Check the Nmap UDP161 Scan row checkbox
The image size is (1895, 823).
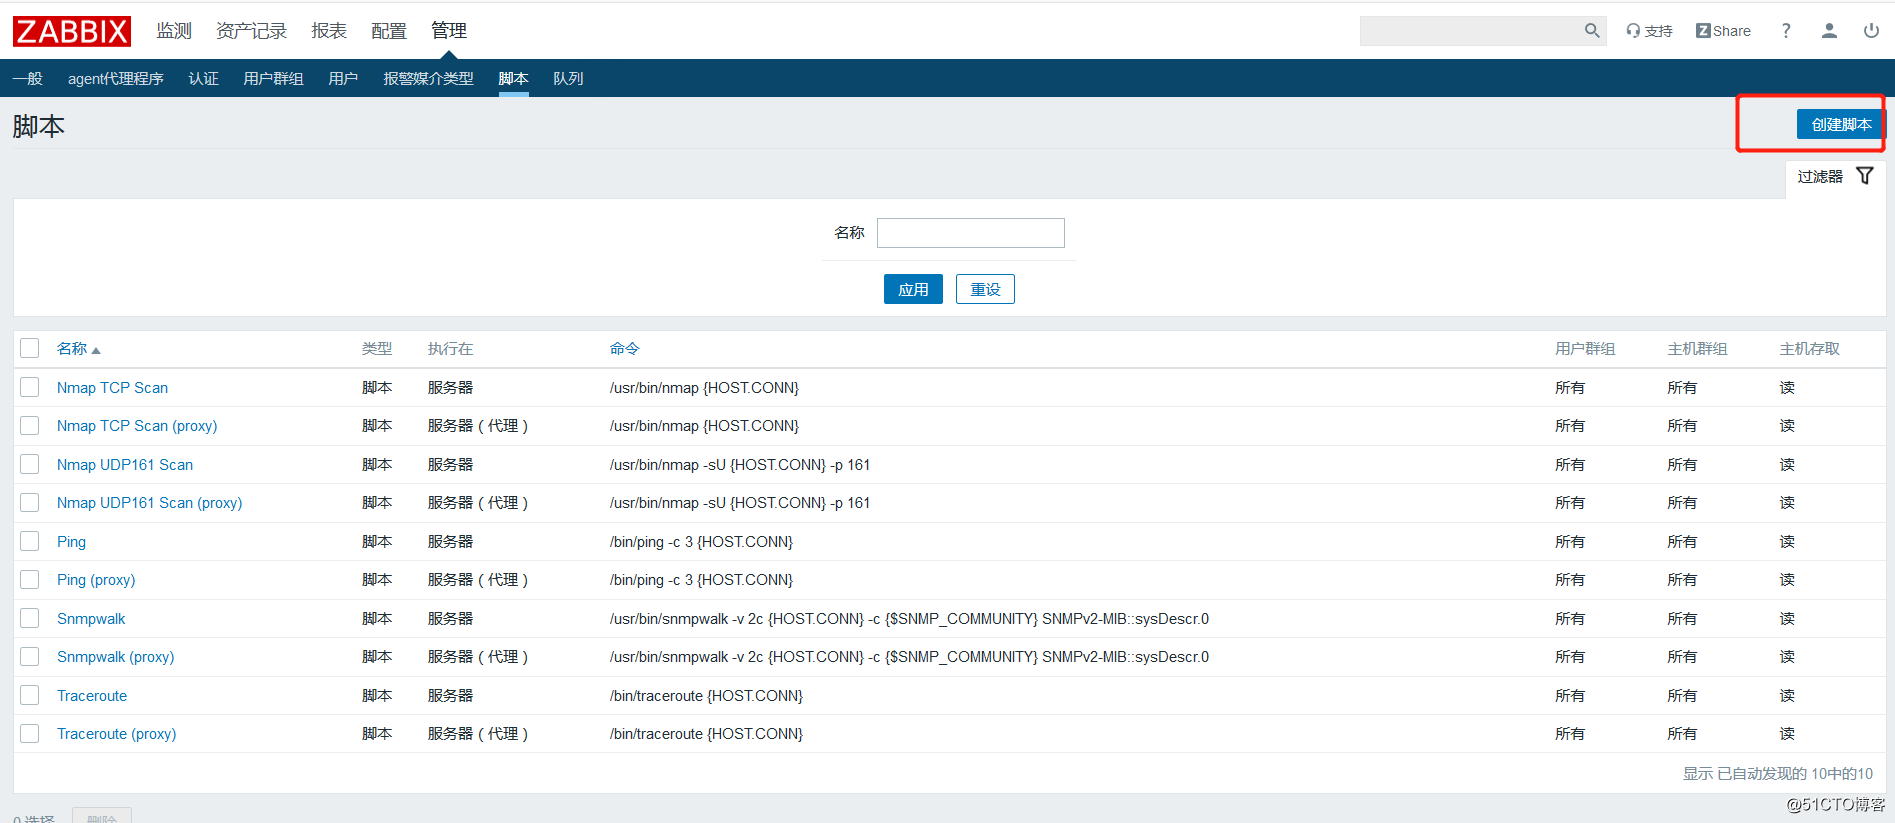click(x=30, y=464)
